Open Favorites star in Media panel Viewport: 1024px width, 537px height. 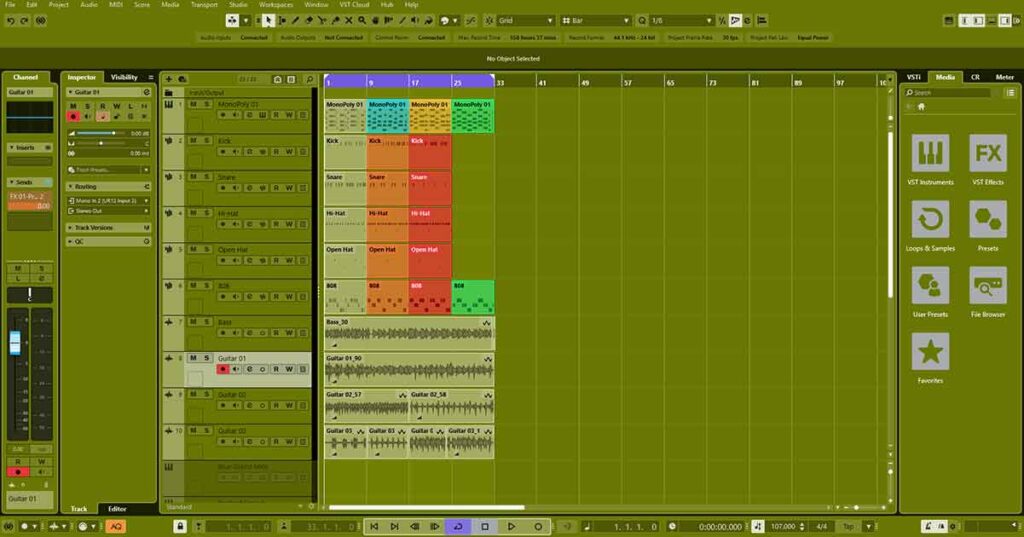tap(930, 351)
